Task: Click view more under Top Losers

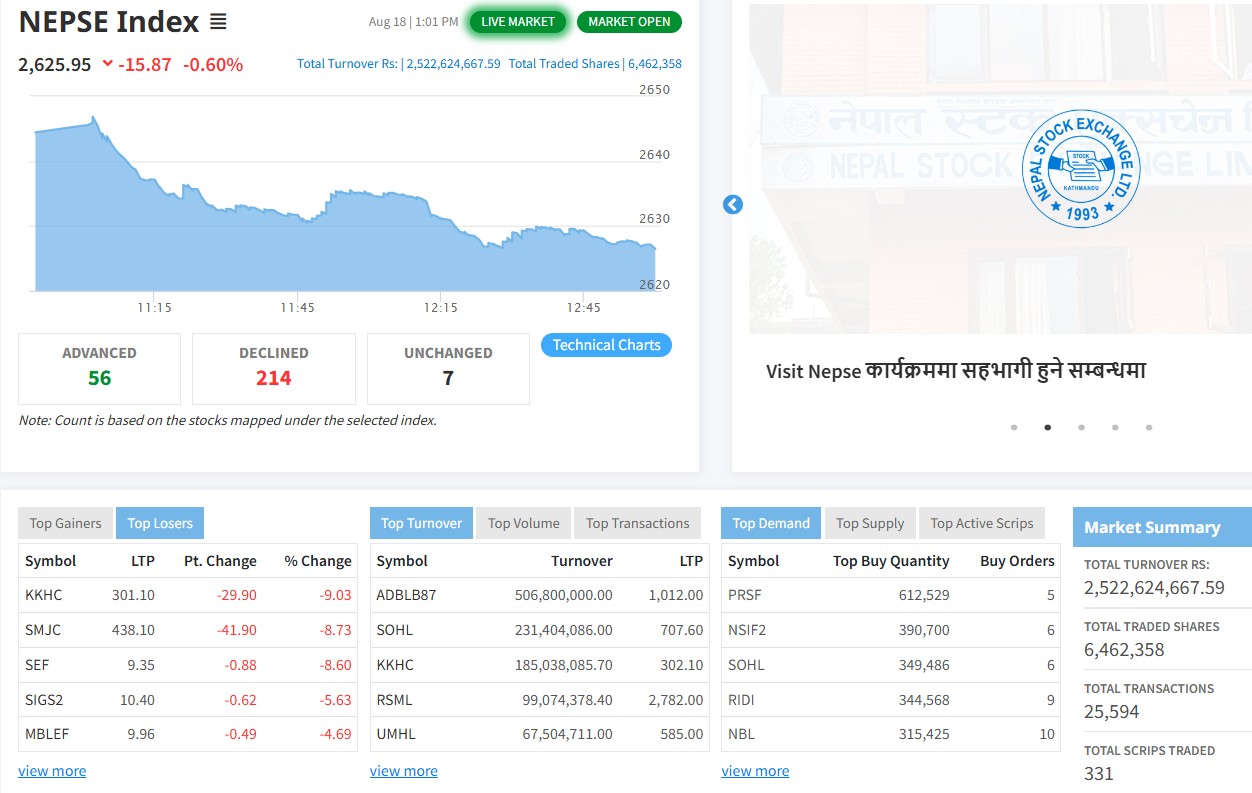Action: 52,771
